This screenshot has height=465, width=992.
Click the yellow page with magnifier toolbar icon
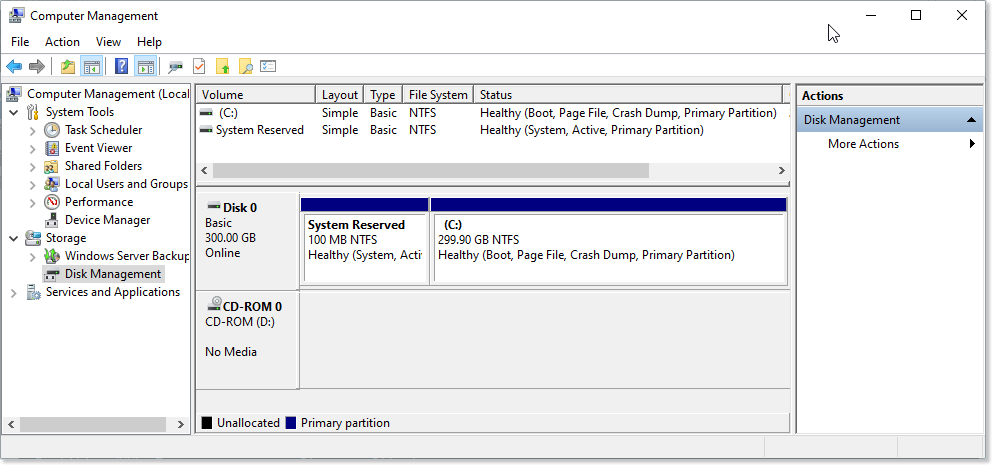[x=245, y=66]
